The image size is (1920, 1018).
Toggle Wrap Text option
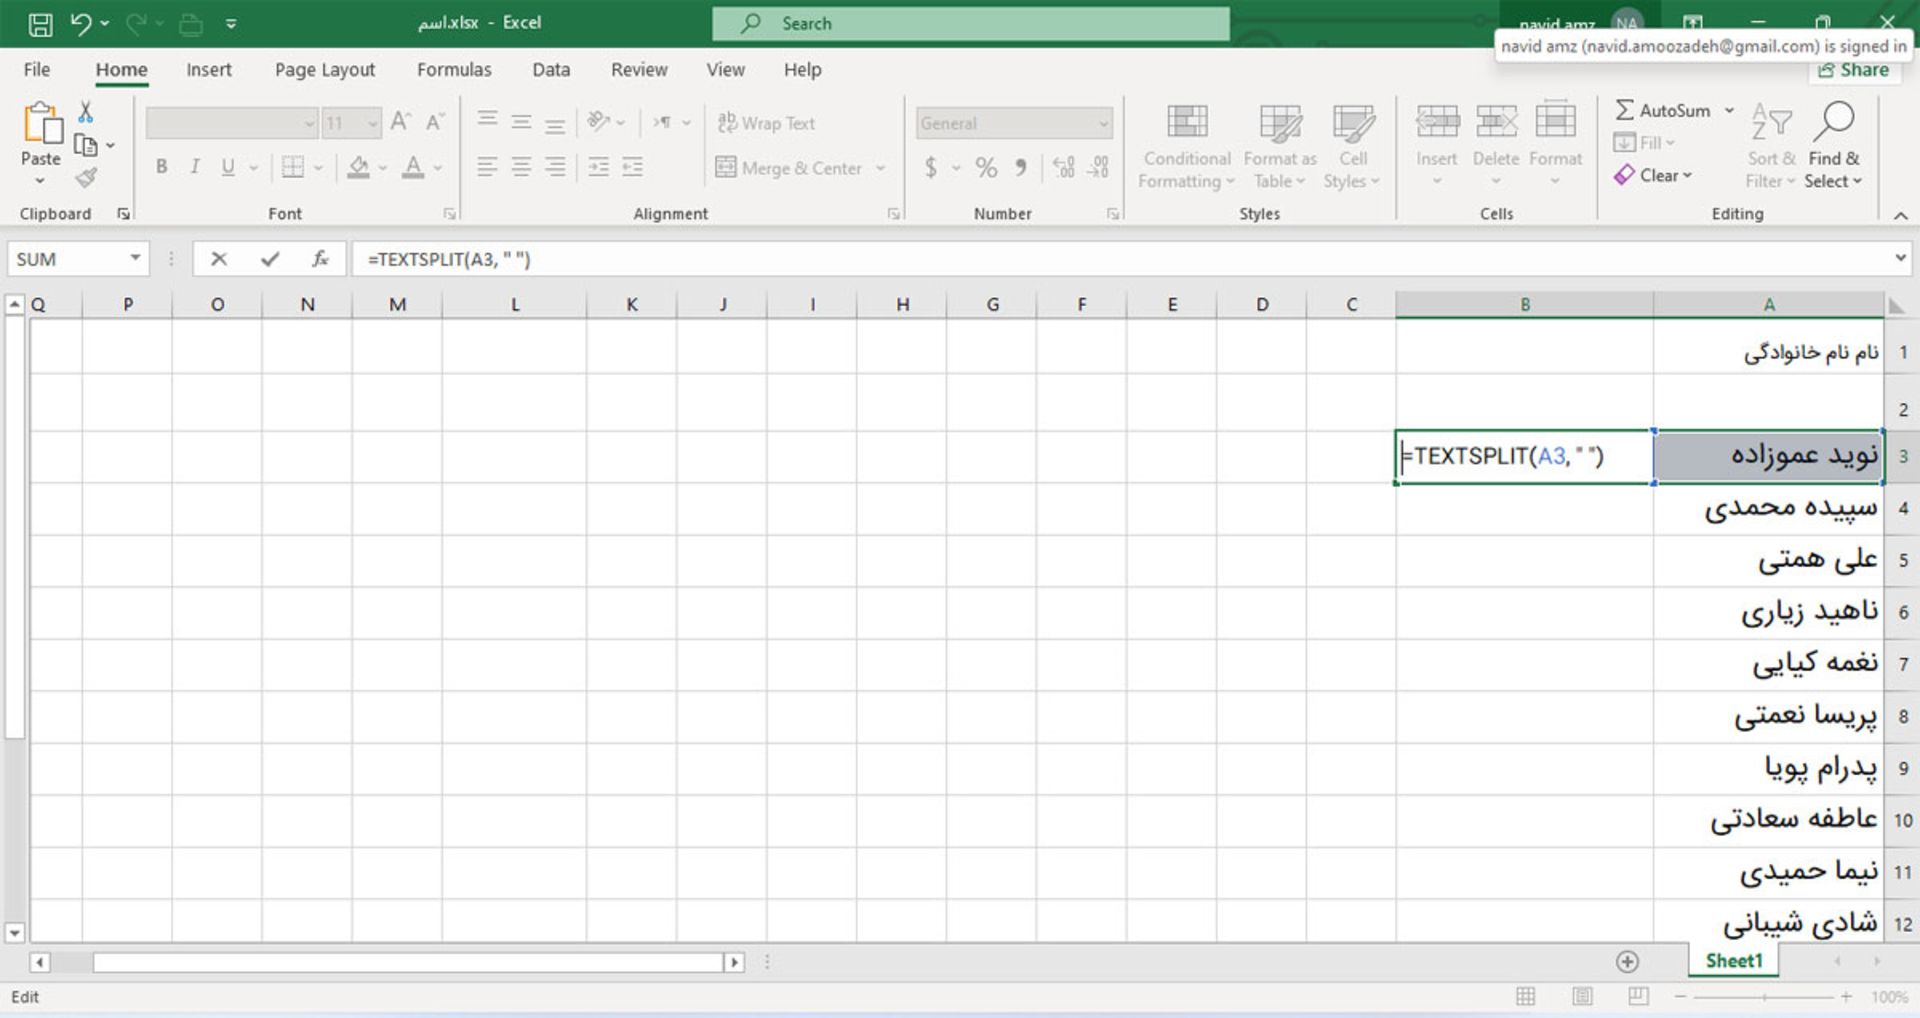click(x=766, y=123)
